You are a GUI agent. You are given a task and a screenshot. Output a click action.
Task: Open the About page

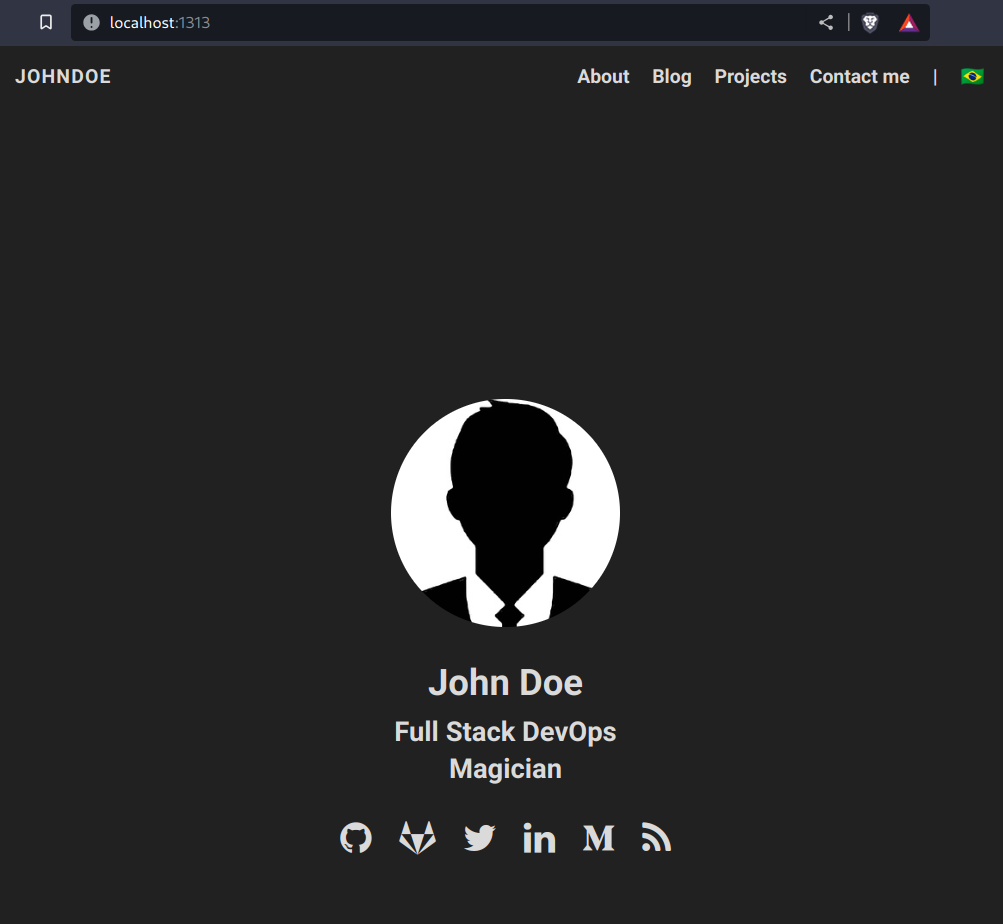[x=603, y=76]
